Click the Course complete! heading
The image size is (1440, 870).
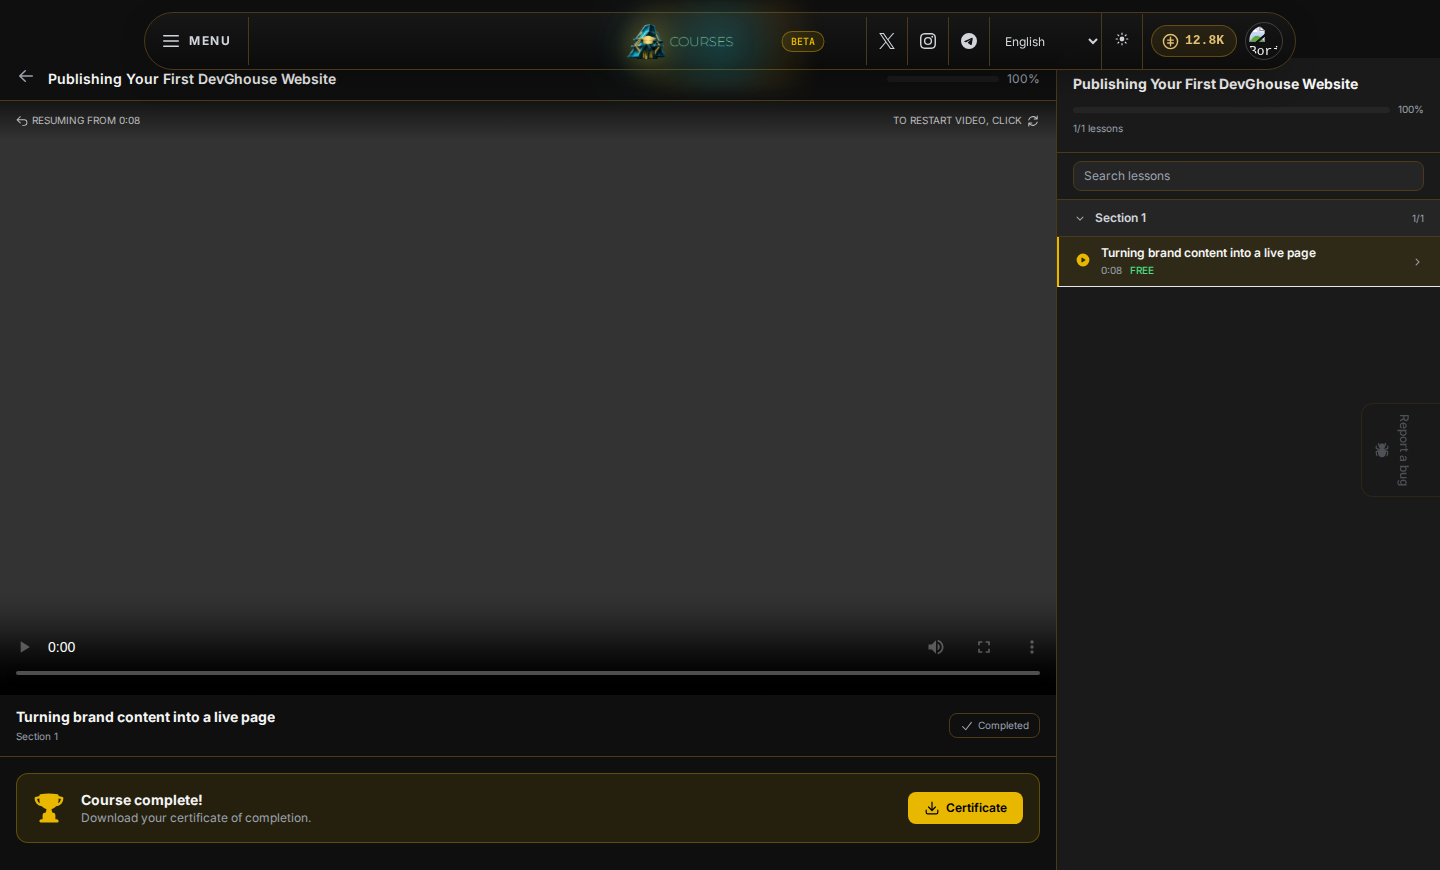(x=141, y=800)
